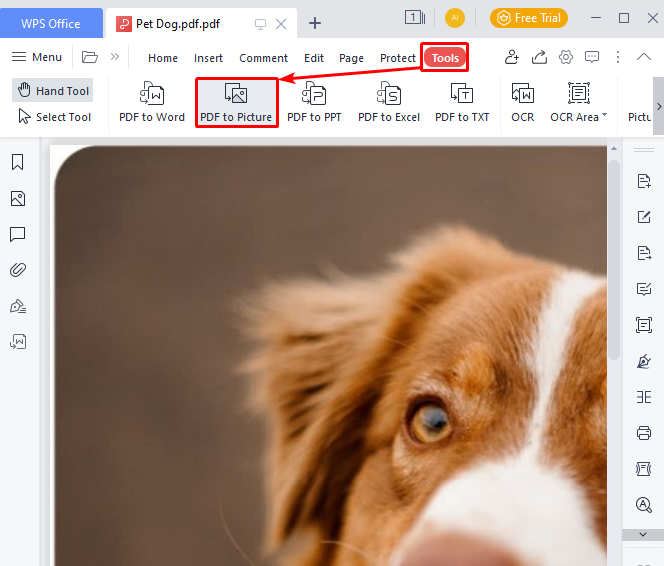Open the settings gear icon
The image size is (664, 566).
[566, 57]
